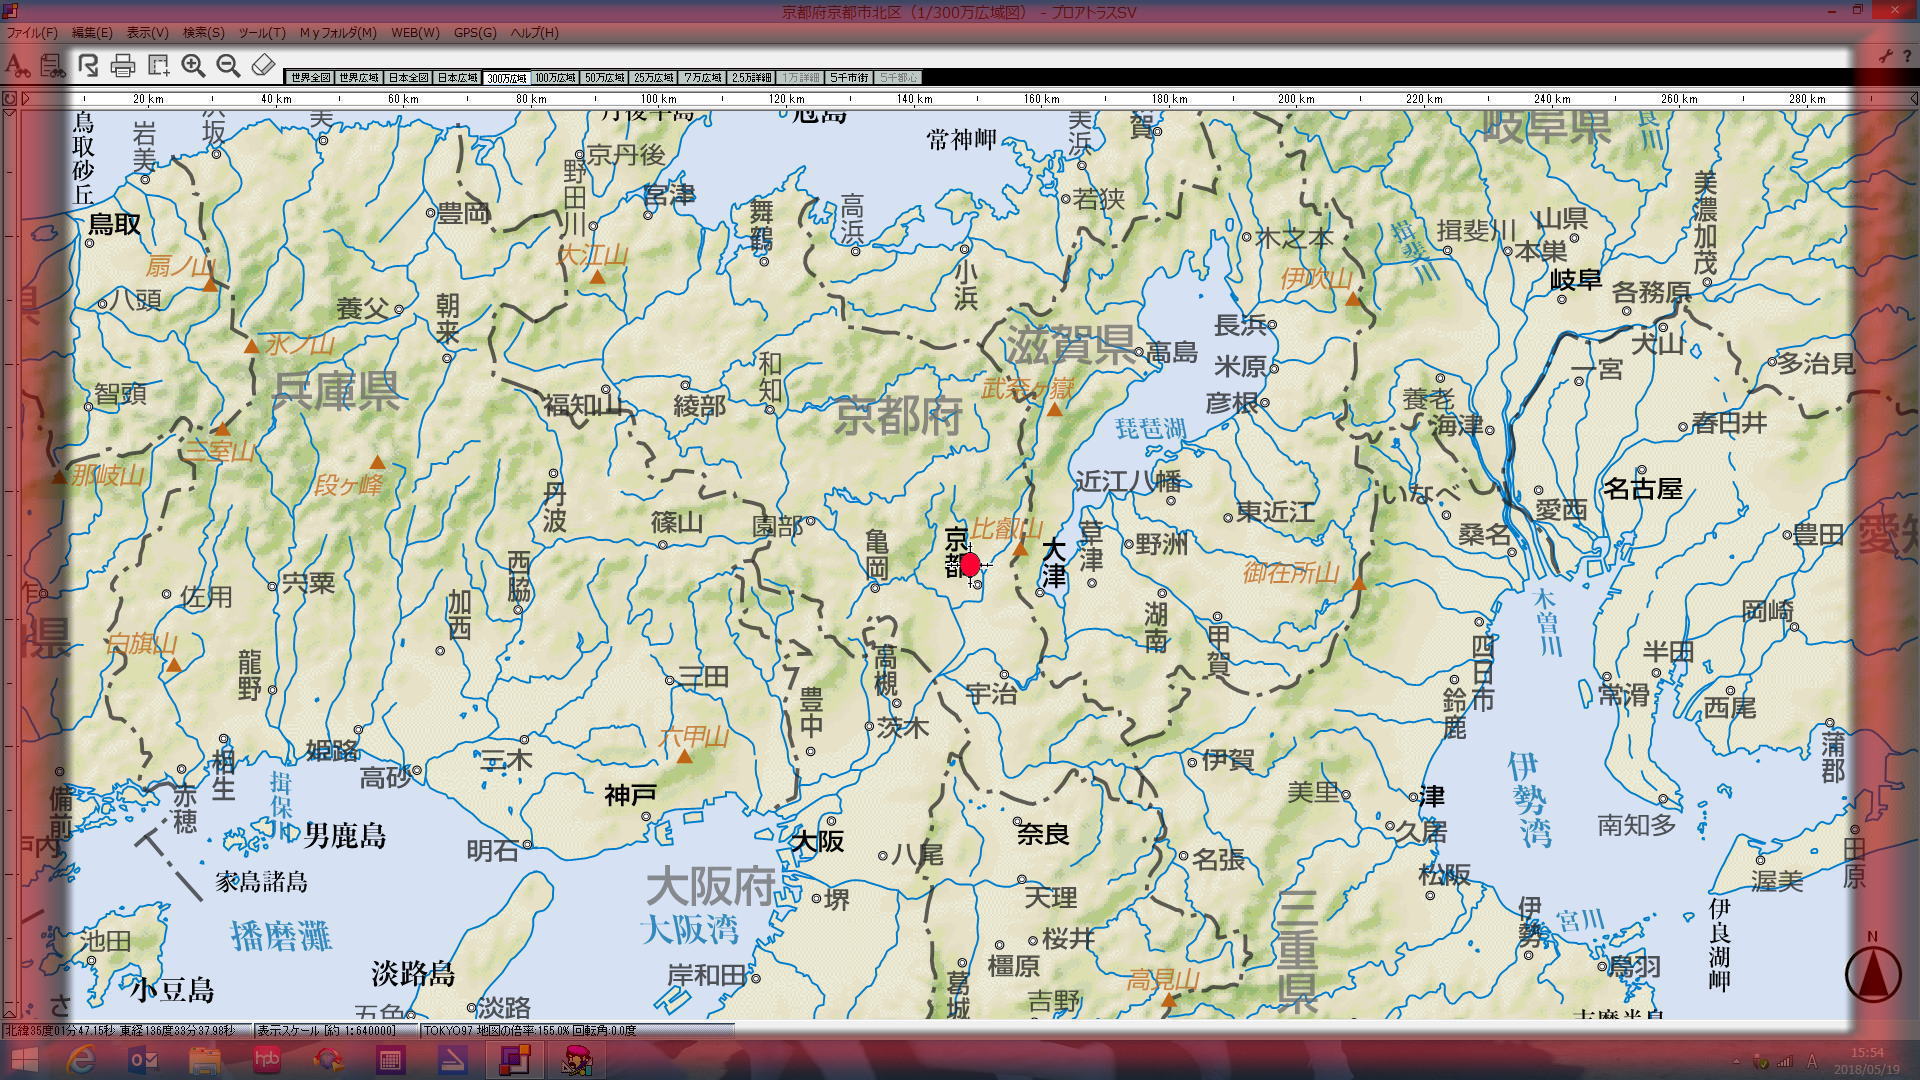Click the list search icon with binoculars
This screenshot has height=1080, width=1920.
[x=52, y=66]
